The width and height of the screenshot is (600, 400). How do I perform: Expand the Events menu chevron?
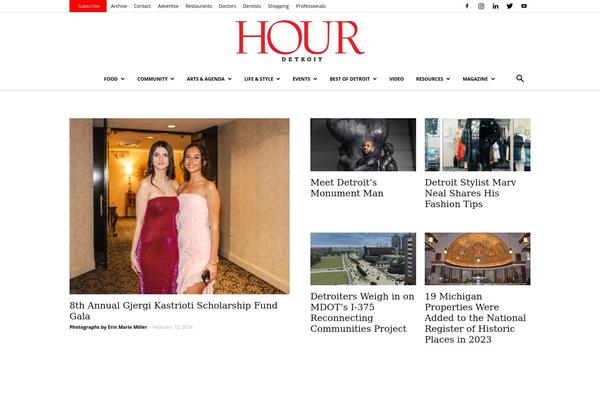coord(315,79)
